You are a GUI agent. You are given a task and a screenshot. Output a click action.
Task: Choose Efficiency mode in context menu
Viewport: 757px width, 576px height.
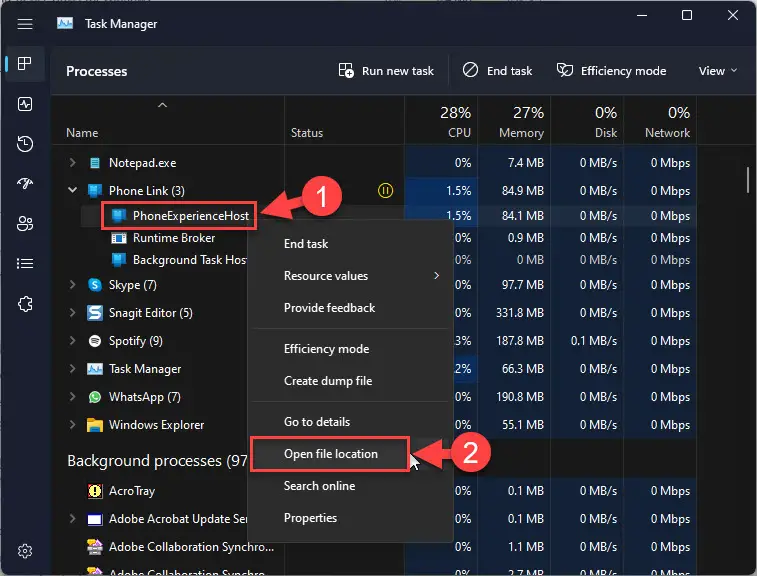351,349
